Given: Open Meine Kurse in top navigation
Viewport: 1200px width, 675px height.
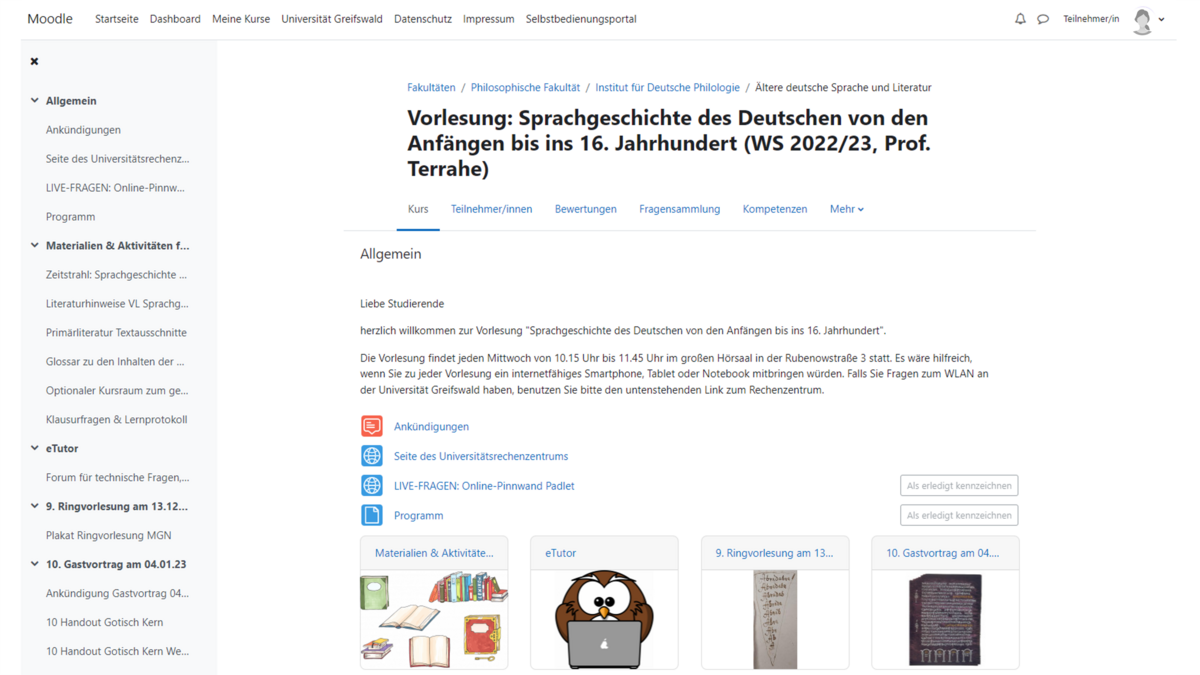Looking at the screenshot, I should coord(241,19).
